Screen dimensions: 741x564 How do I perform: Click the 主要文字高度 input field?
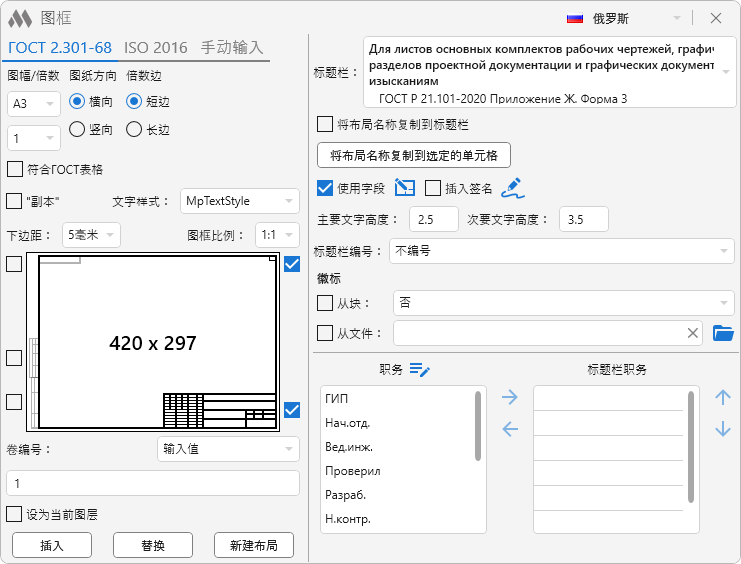pyautogui.click(x=431, y=219)
